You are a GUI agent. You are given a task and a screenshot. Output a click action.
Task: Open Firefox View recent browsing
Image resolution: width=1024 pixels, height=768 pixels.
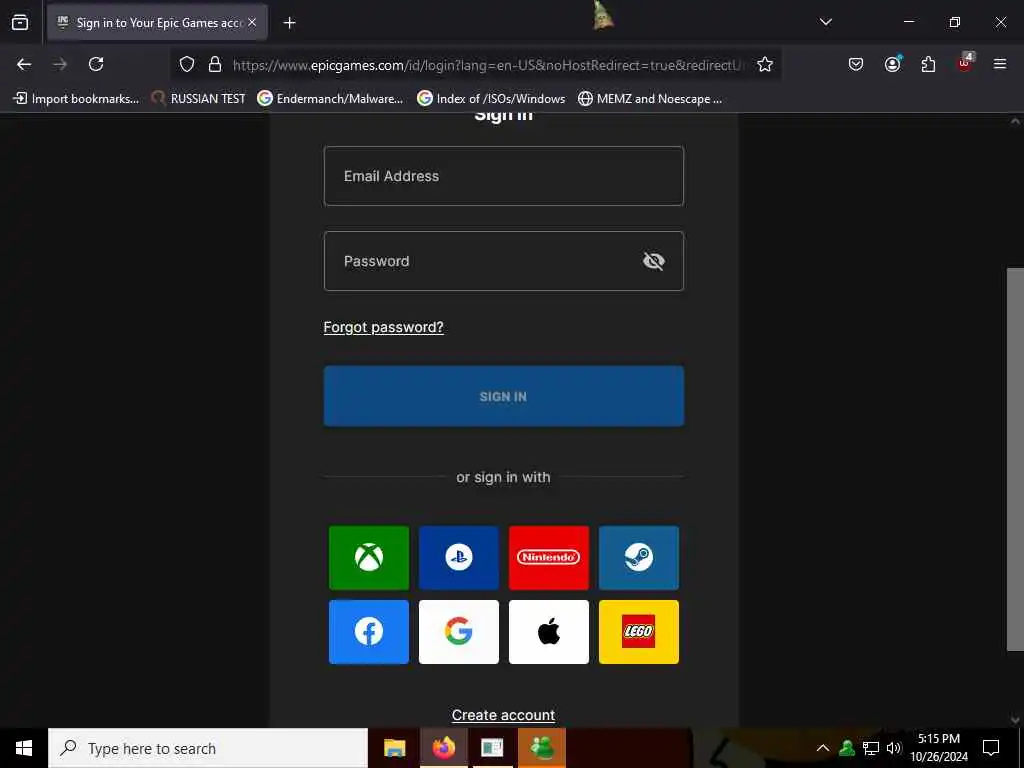point(20,22)
